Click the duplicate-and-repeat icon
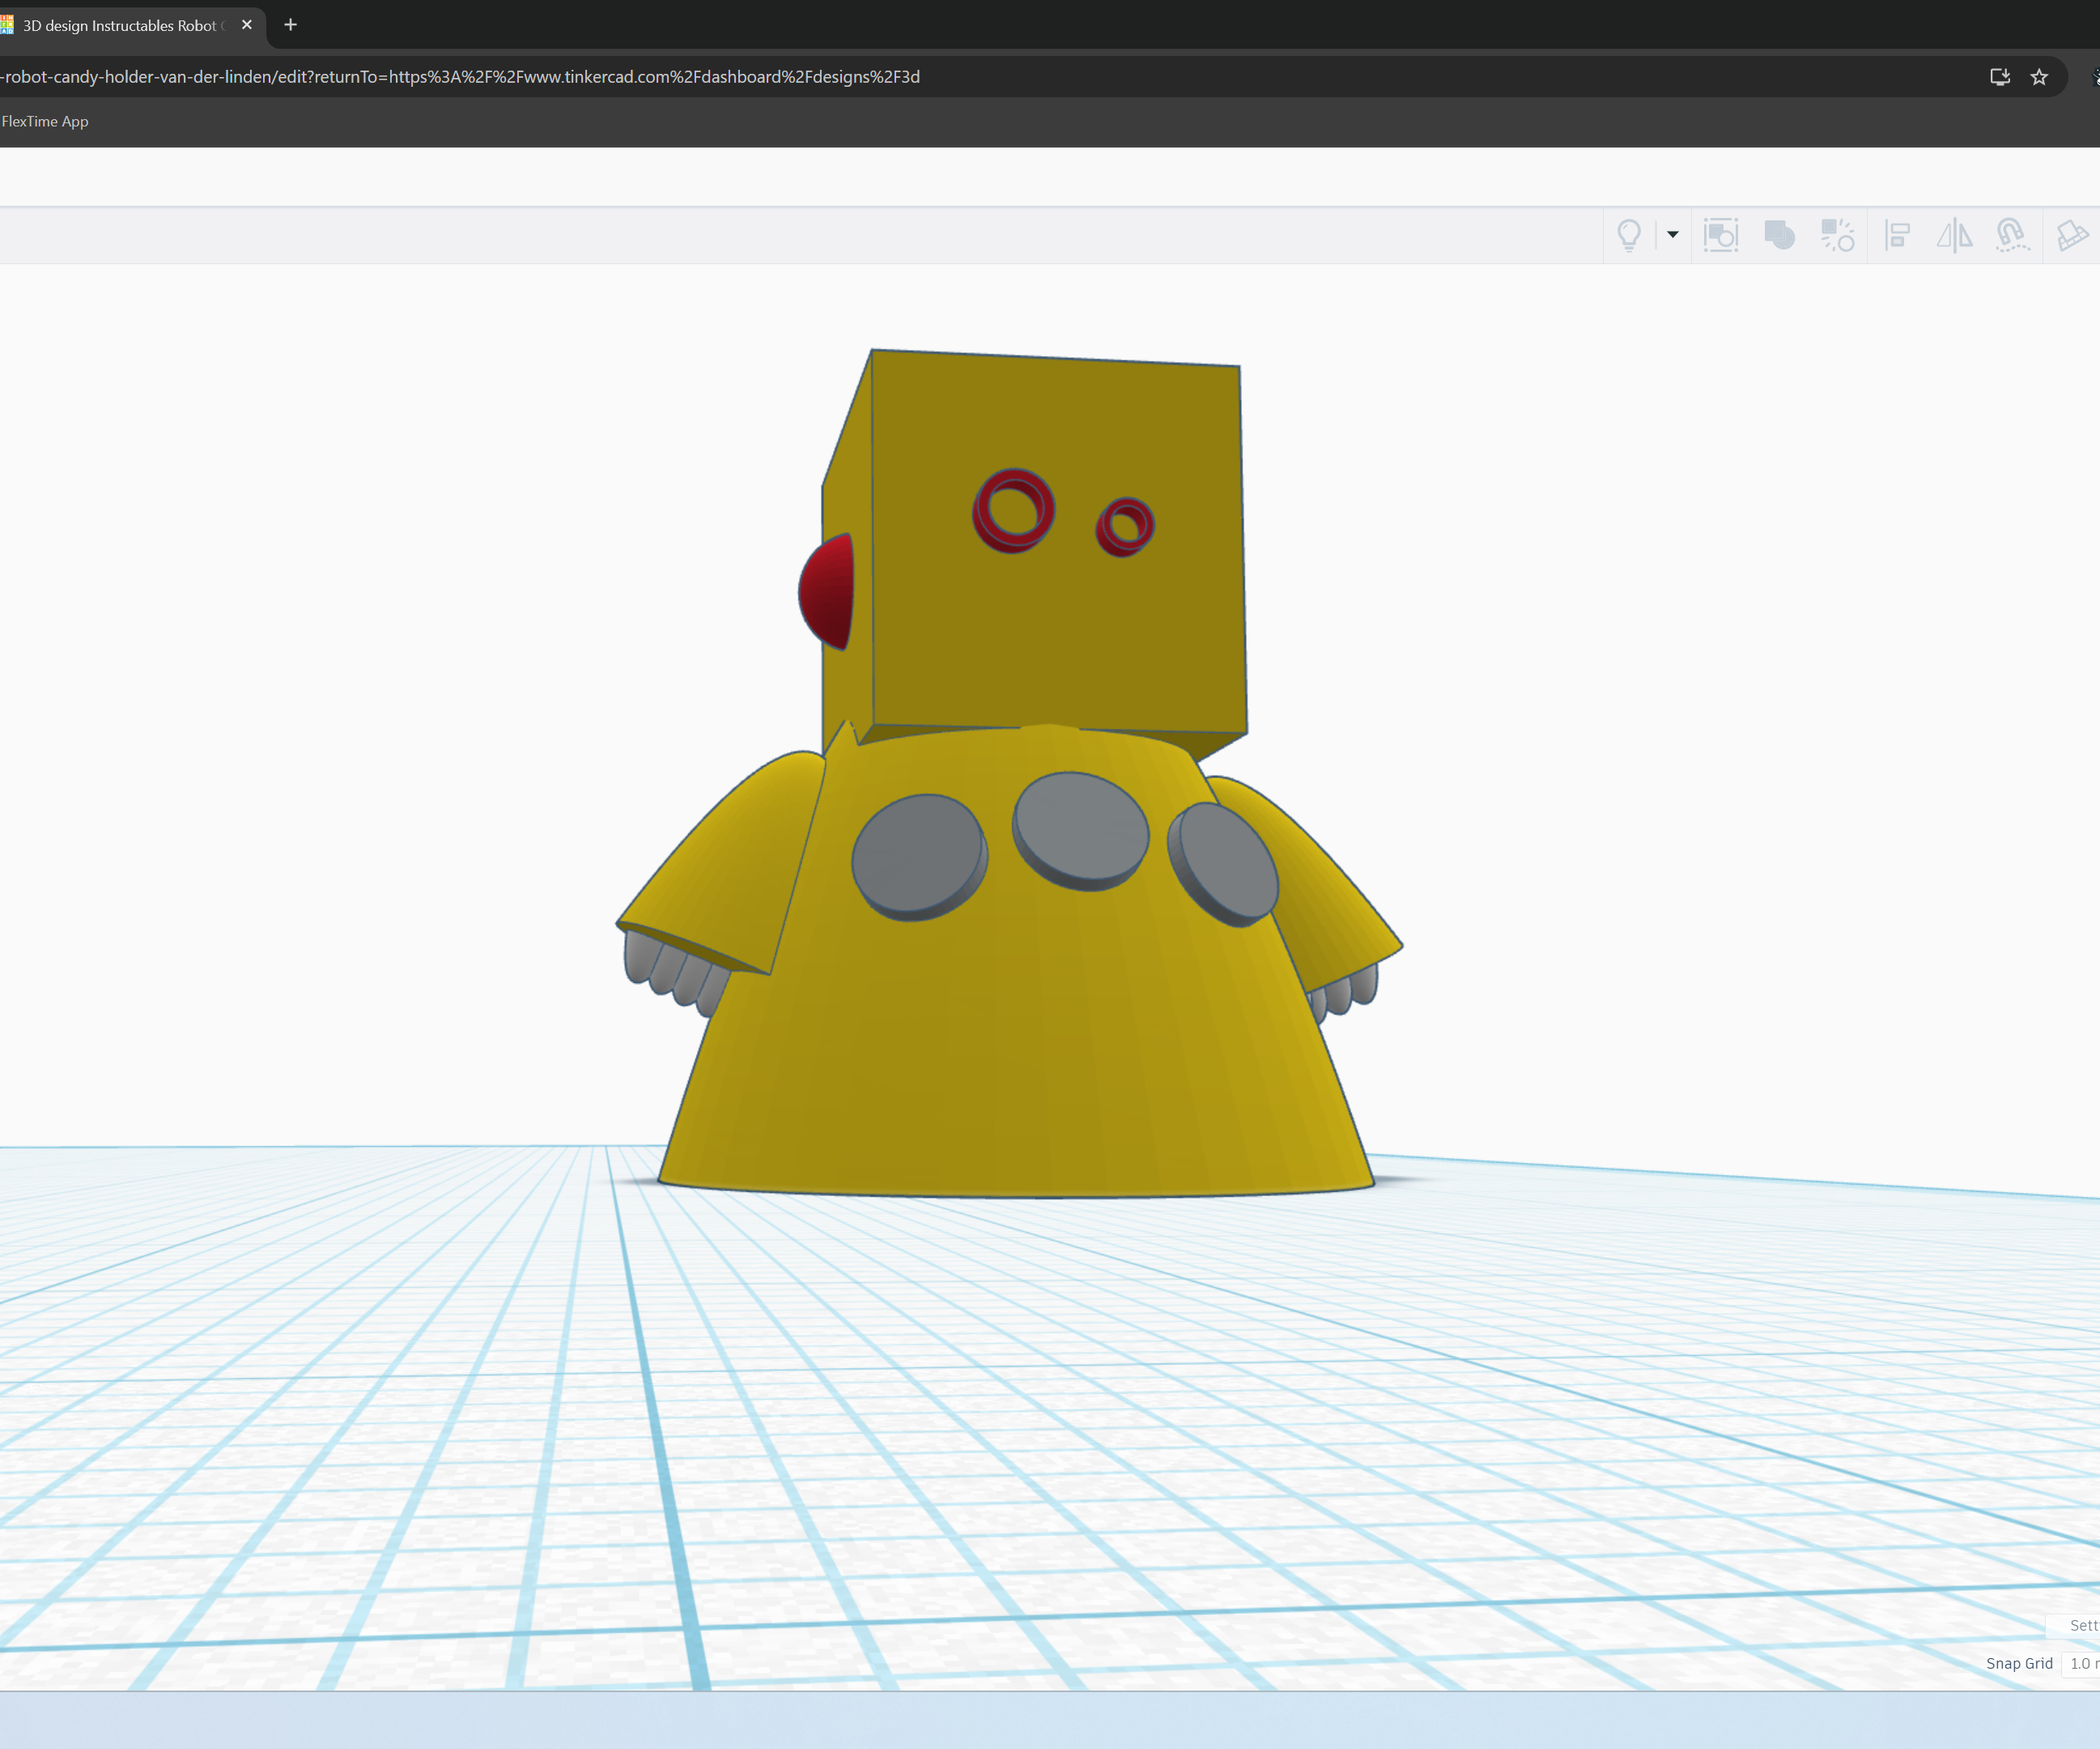The width and height of the screenshot is (2100, 1749). pos(1721,235)
